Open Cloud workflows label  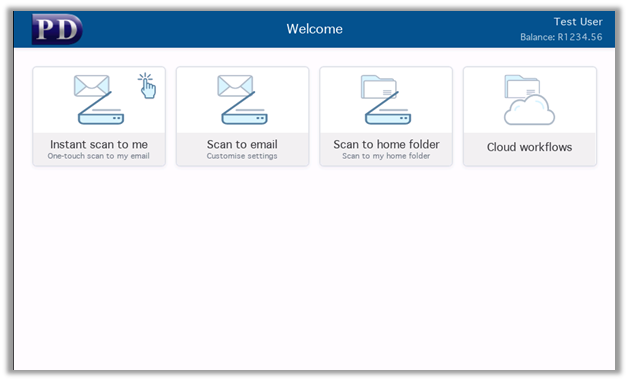pyautogui.click(x=529, y=147)
